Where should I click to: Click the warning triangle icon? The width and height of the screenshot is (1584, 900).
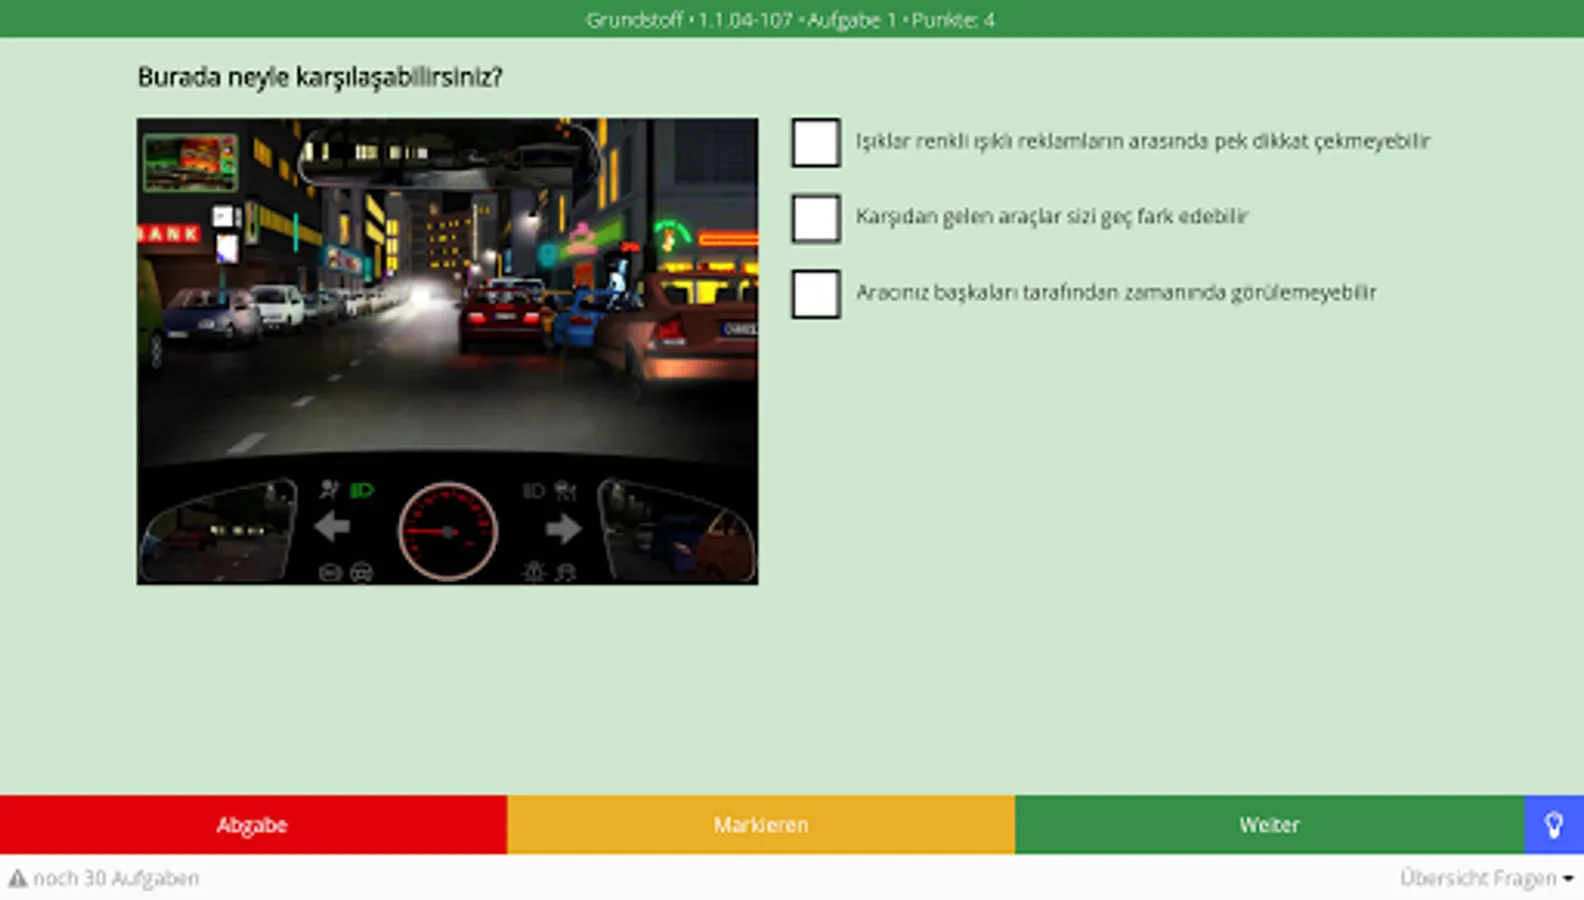pos(18,878)
